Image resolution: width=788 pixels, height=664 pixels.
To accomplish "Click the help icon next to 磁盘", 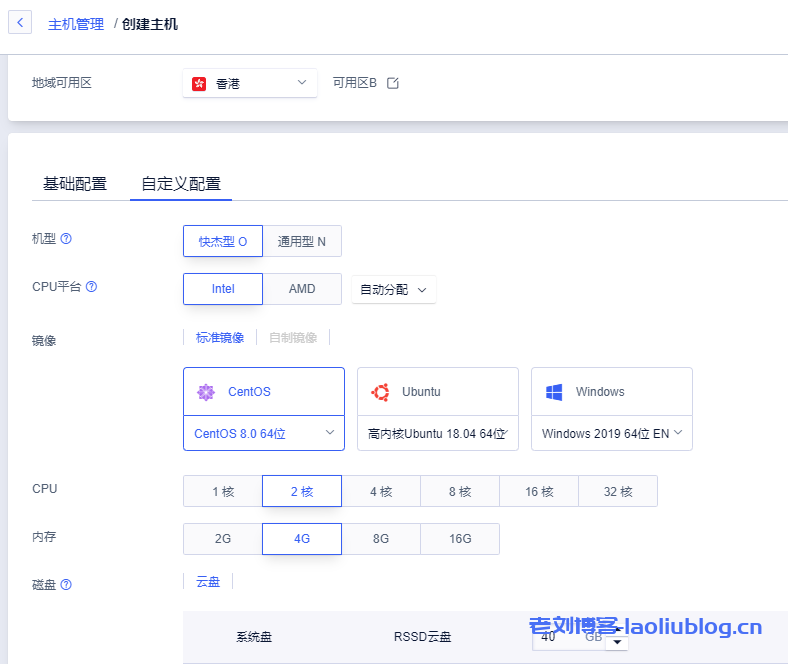I will coord(66,585).
